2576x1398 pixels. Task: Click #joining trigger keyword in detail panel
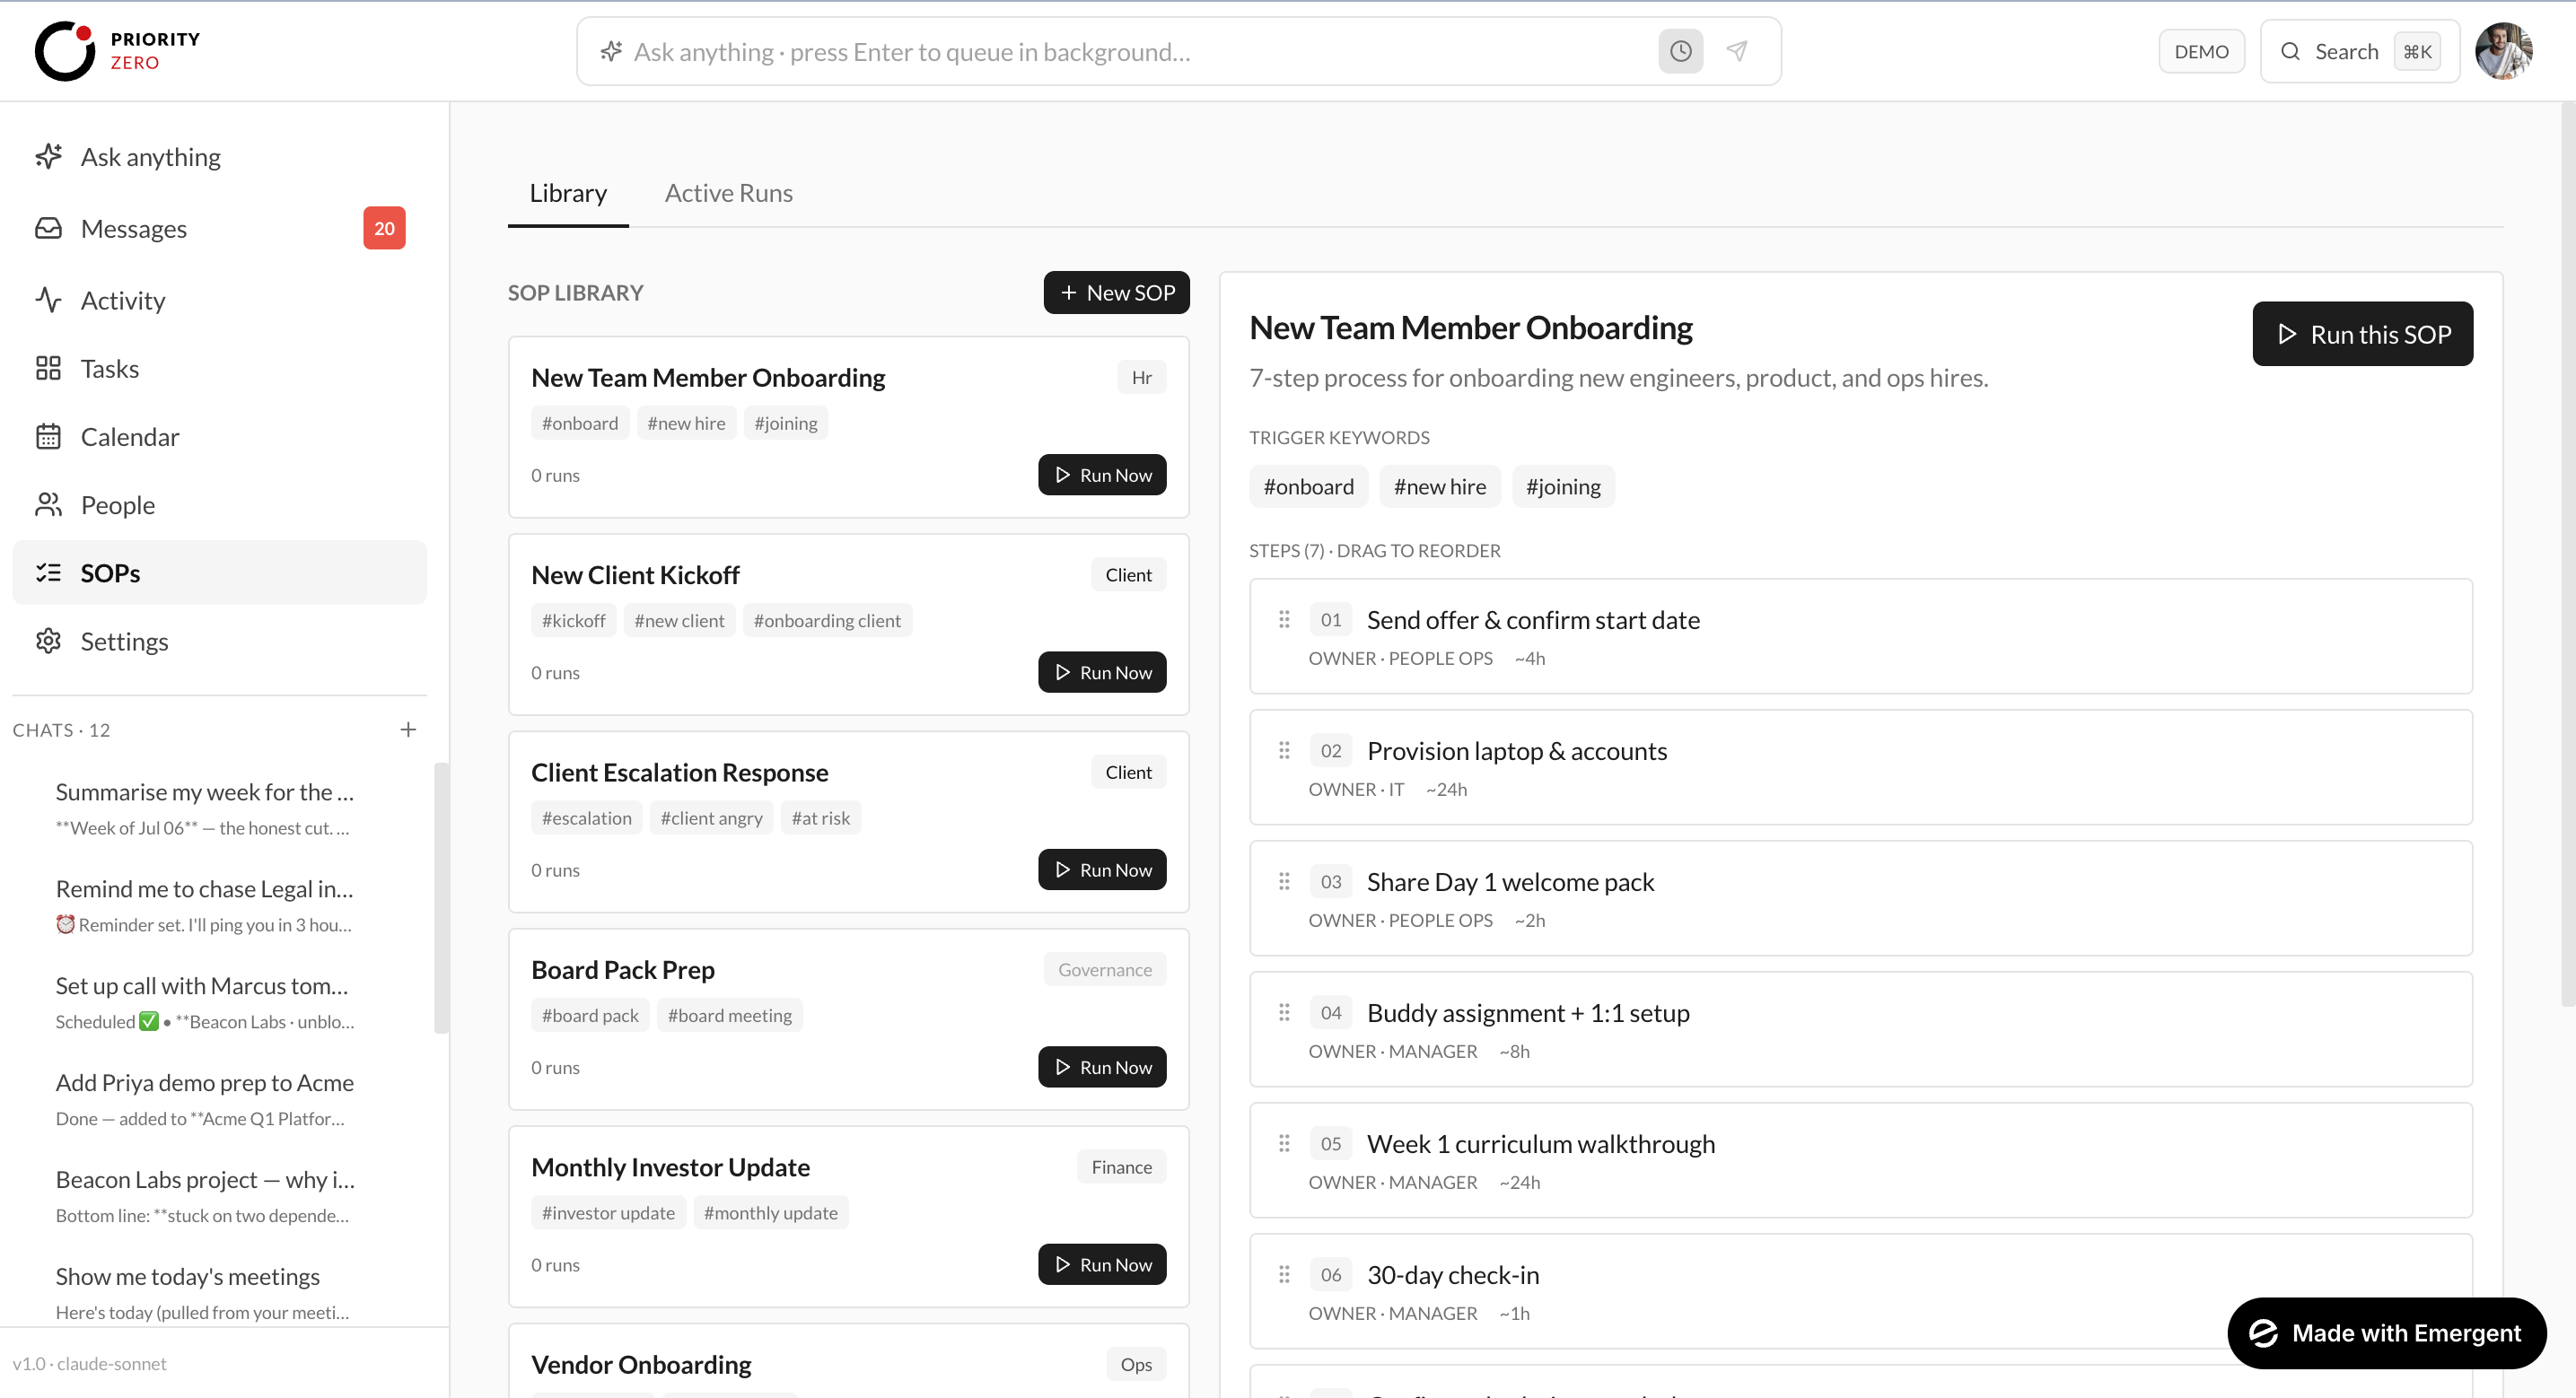coord(1562,487)
